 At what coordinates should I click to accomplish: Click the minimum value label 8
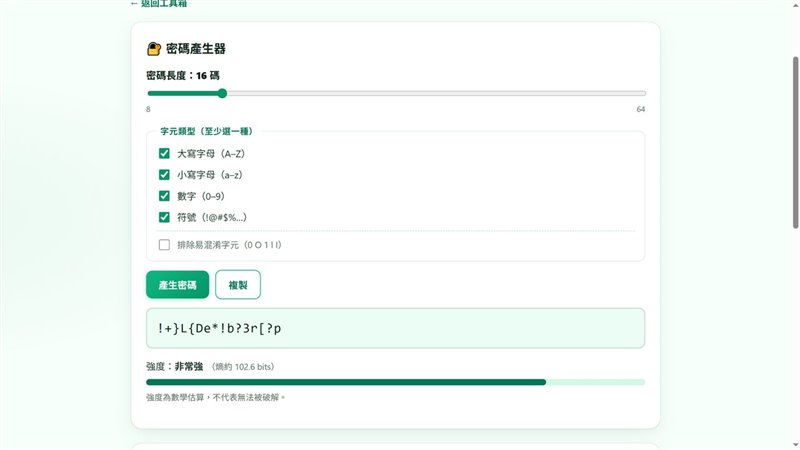pos(148,109)
